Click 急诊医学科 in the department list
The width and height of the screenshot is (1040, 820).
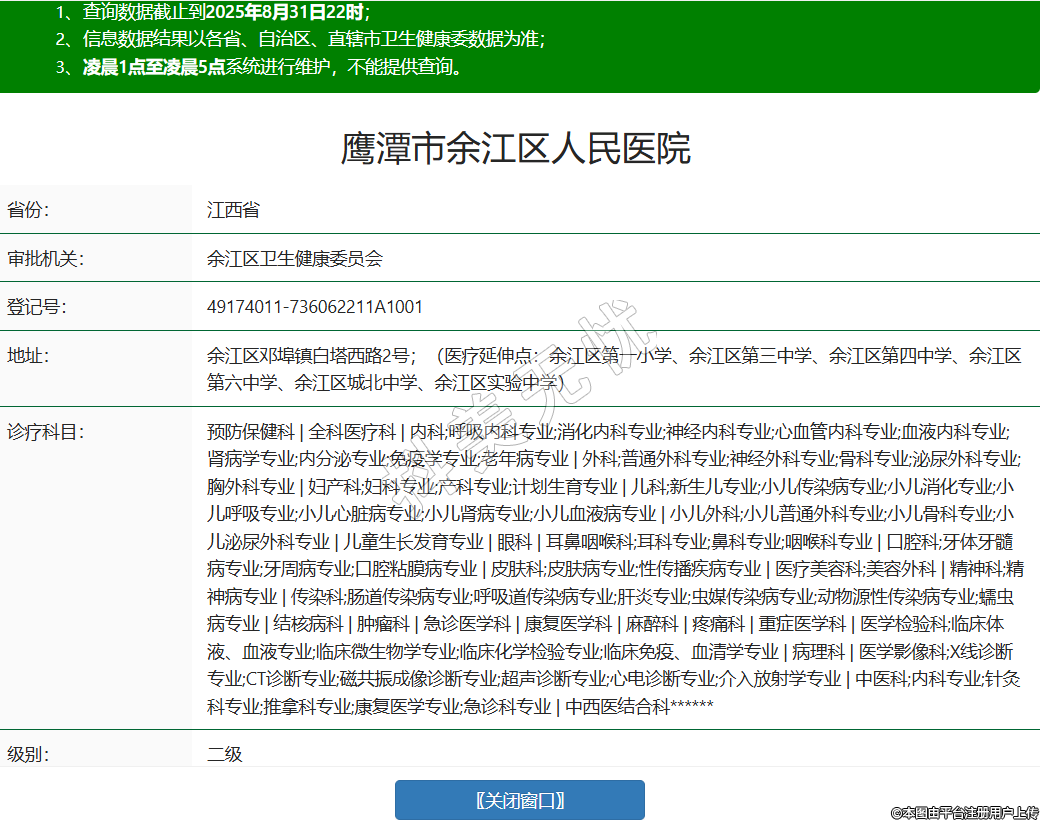click(x=467, y=624)
